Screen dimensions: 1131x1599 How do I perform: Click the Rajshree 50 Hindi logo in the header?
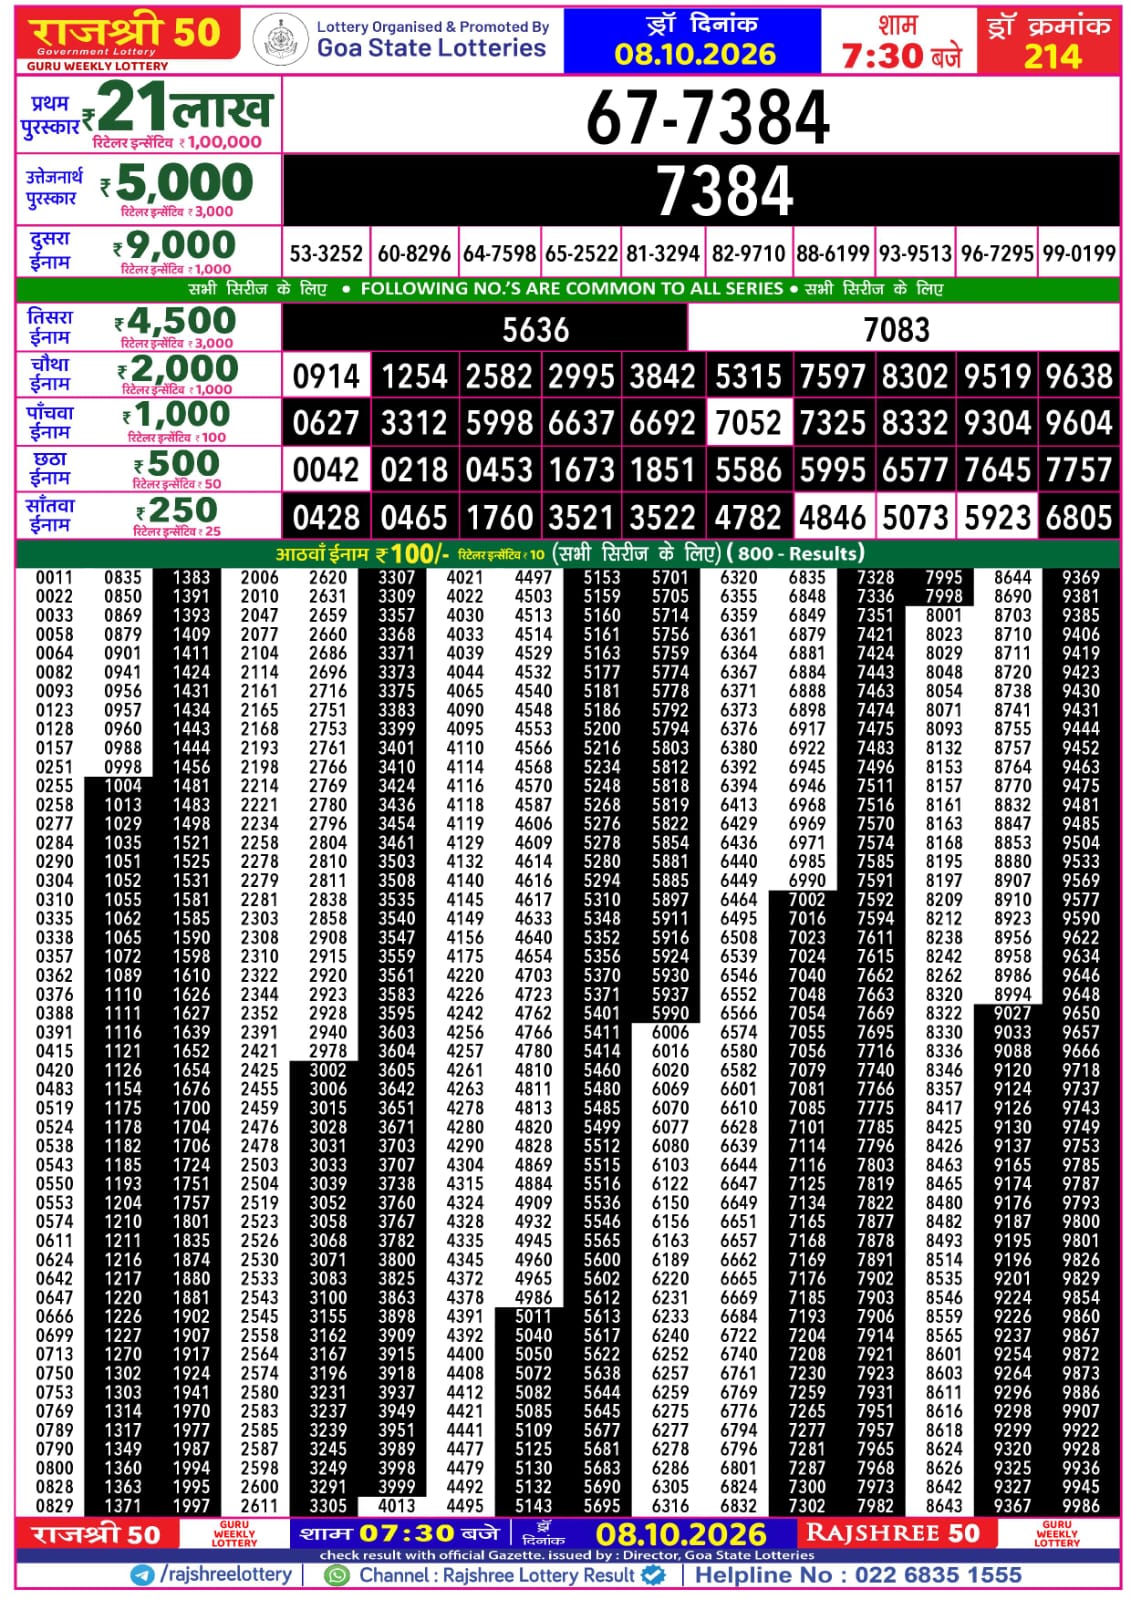click(127, 33)
